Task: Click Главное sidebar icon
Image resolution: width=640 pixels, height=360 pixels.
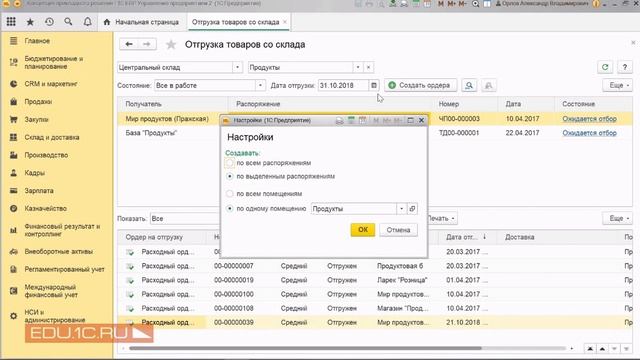Action: tap(13, 41)
